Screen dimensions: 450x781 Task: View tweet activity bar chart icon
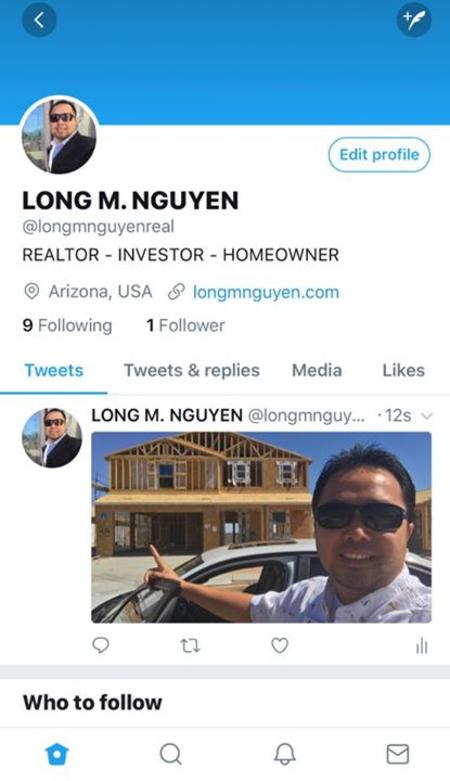point(422,646)
